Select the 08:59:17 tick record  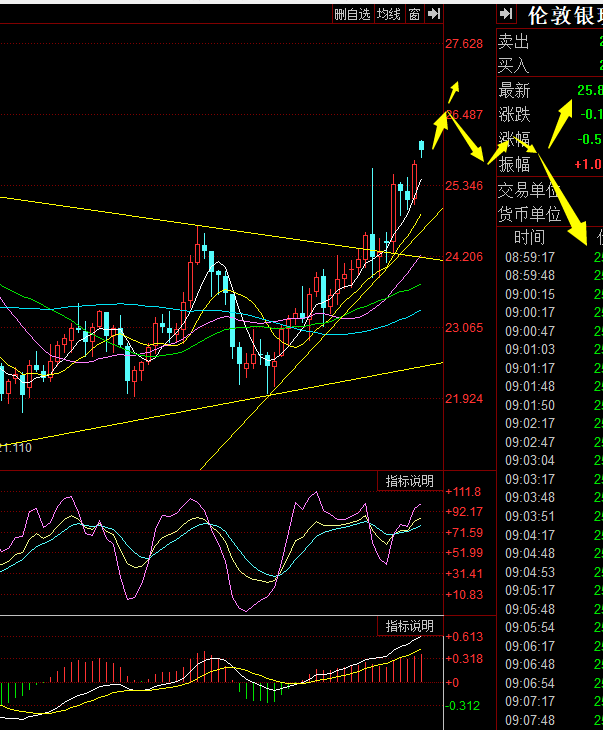point(530,257)
